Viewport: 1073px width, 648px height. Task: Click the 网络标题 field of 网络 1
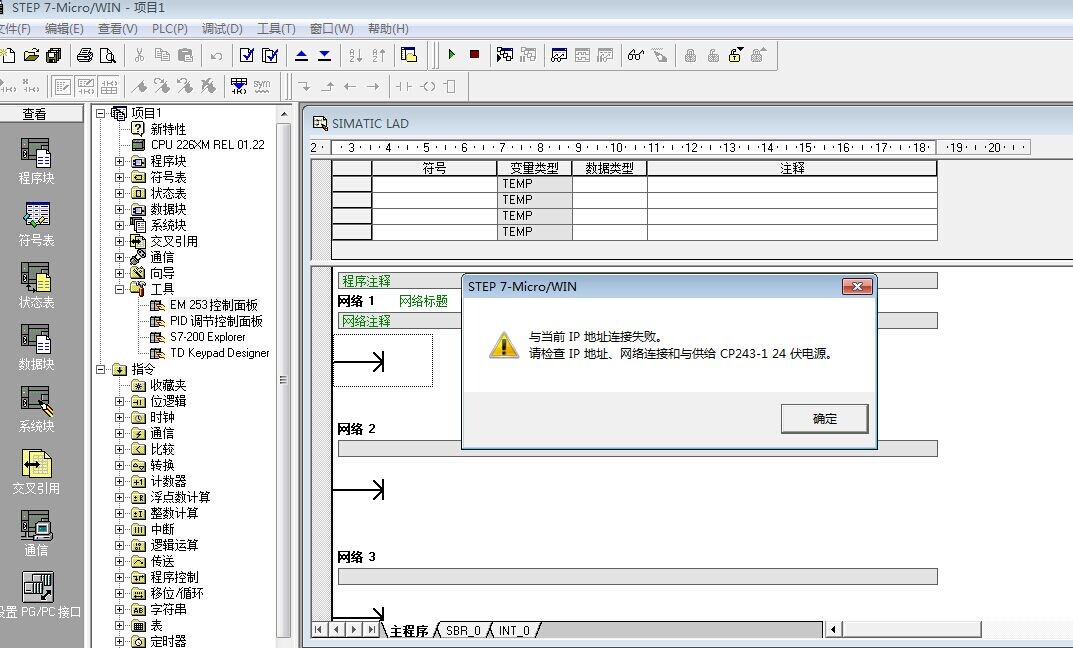(423, 301)
